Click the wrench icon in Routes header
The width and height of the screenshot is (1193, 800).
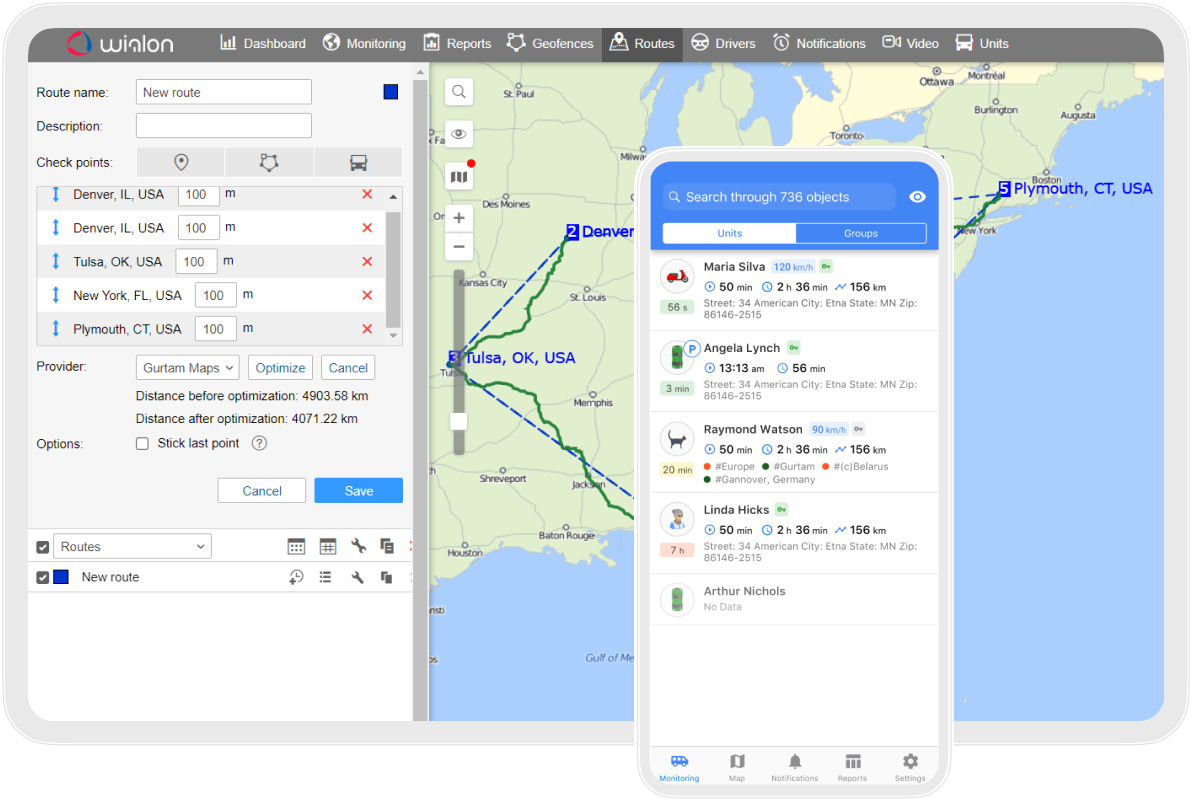click(x=358, y=546)
